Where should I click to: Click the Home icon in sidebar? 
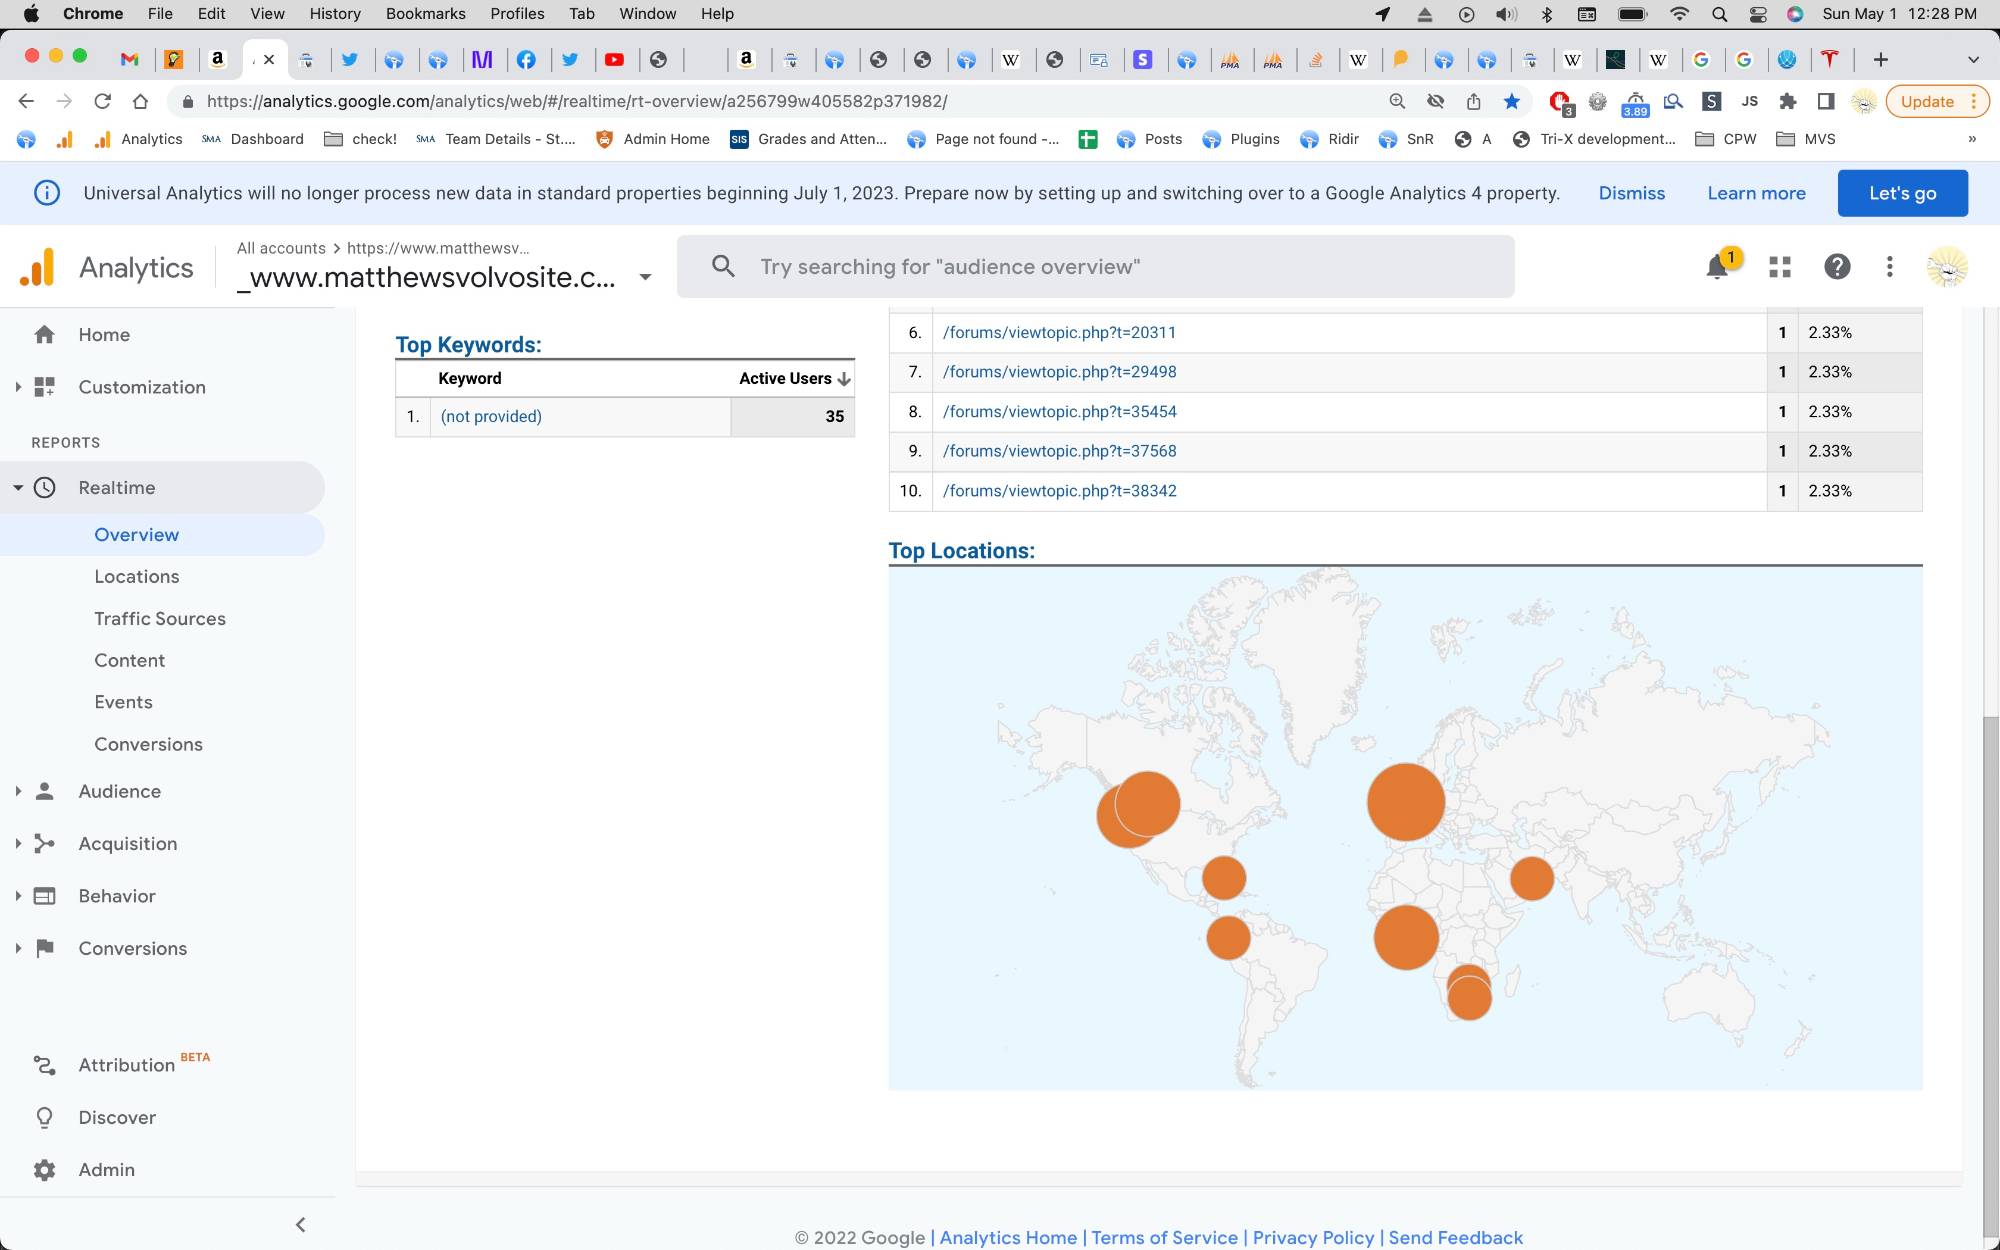45,335
